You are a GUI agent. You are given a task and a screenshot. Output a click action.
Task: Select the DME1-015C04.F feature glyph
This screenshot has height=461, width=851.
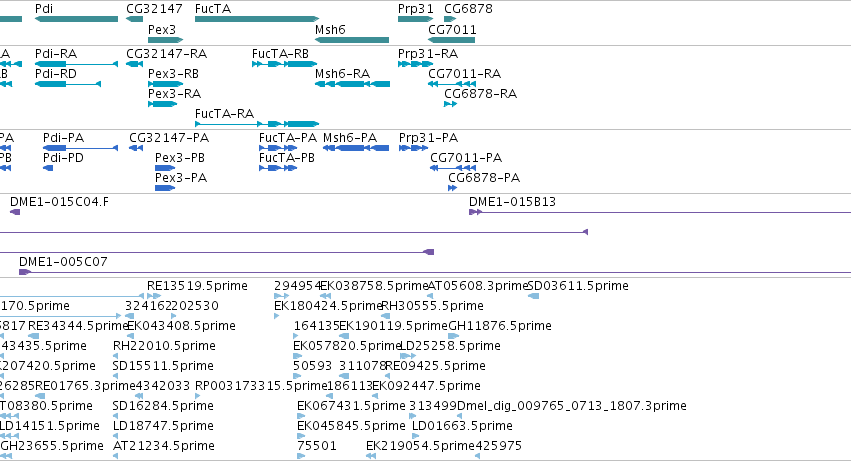click(15, 212)
